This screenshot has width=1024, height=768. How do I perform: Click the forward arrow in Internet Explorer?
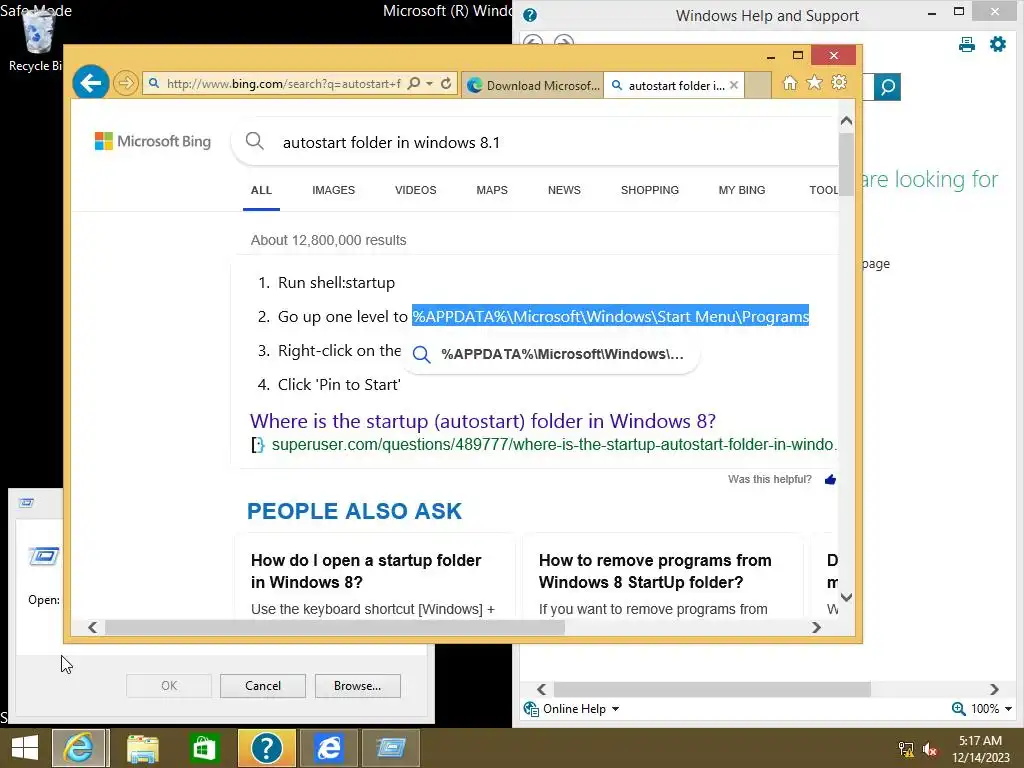tap(125, 84)
